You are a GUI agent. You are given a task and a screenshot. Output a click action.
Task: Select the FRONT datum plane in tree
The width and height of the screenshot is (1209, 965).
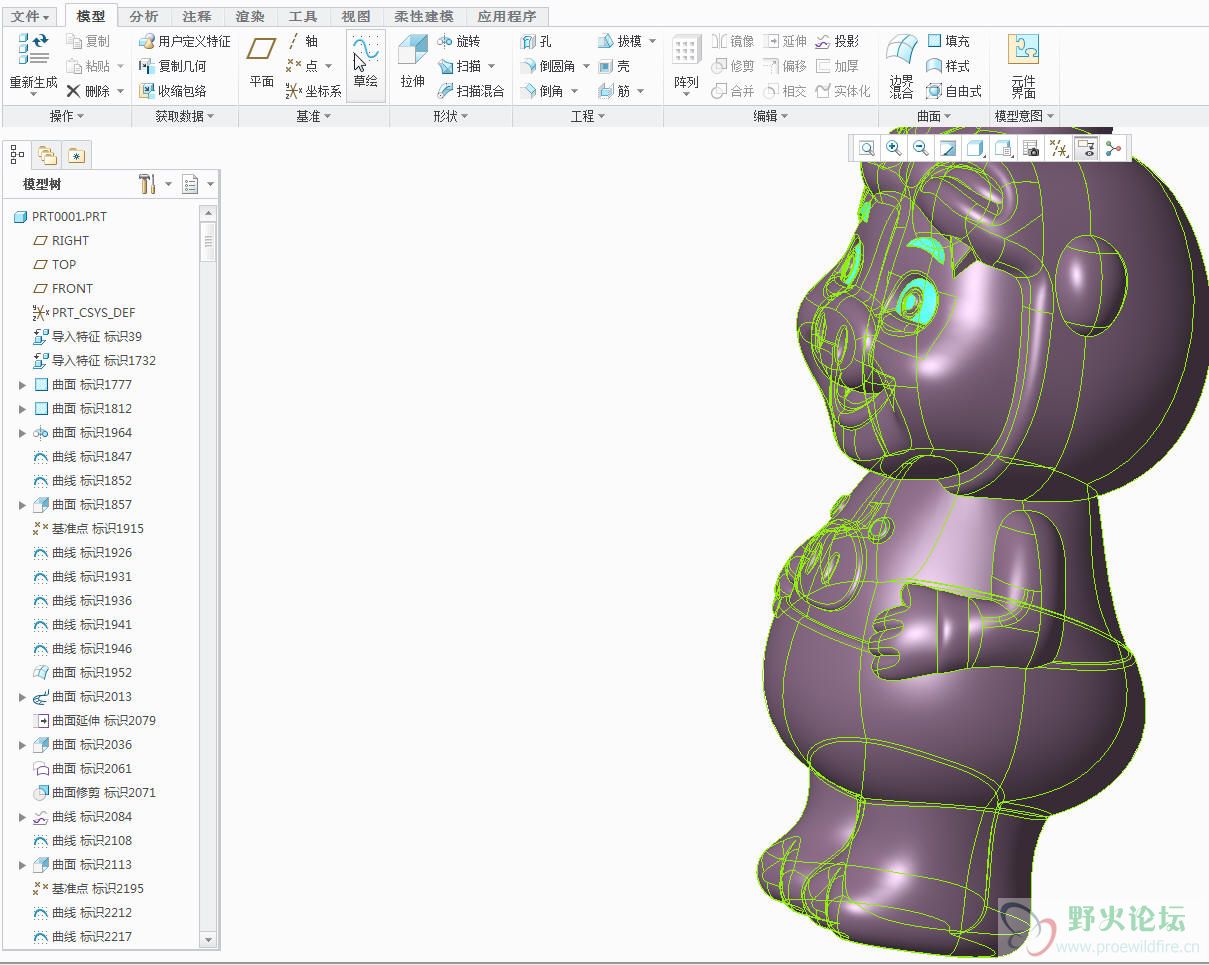point(63,289)
